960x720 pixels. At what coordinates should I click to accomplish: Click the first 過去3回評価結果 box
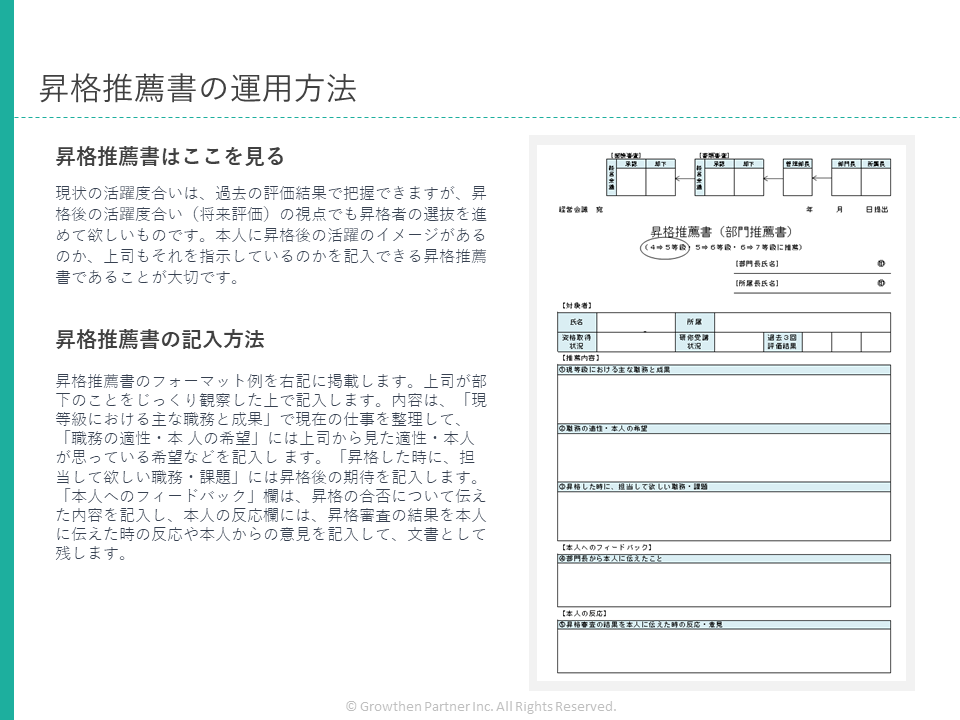[x=817, y=342]
